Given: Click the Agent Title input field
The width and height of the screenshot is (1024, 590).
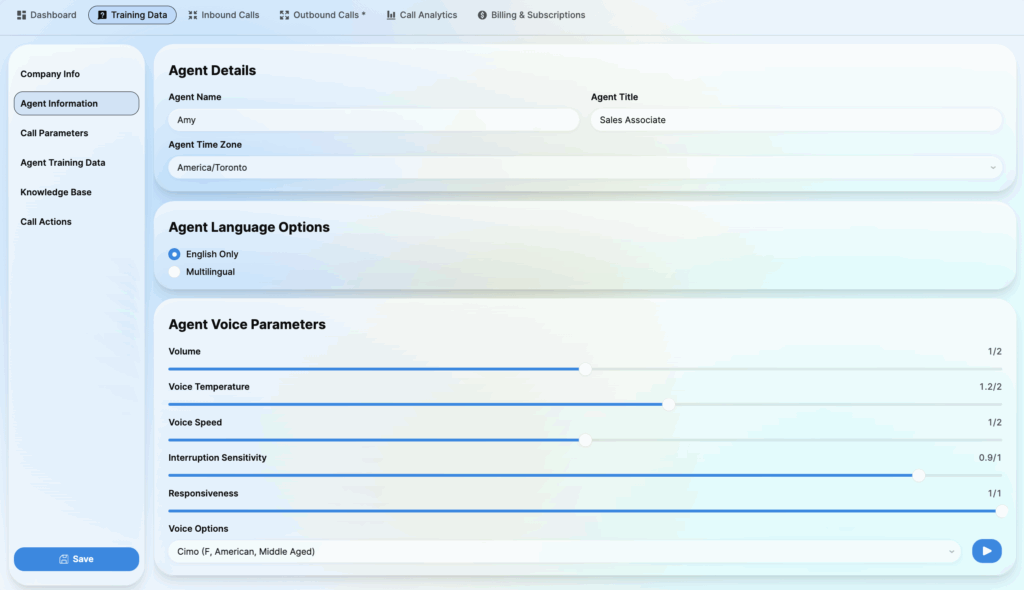Looking at the screenshot, I should pos(796,120).
